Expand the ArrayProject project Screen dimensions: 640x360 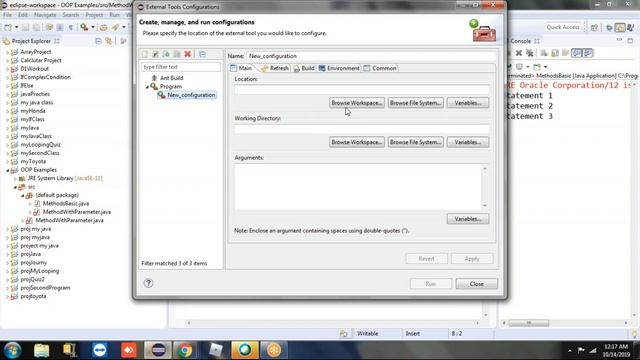click(x=7, y=52)
